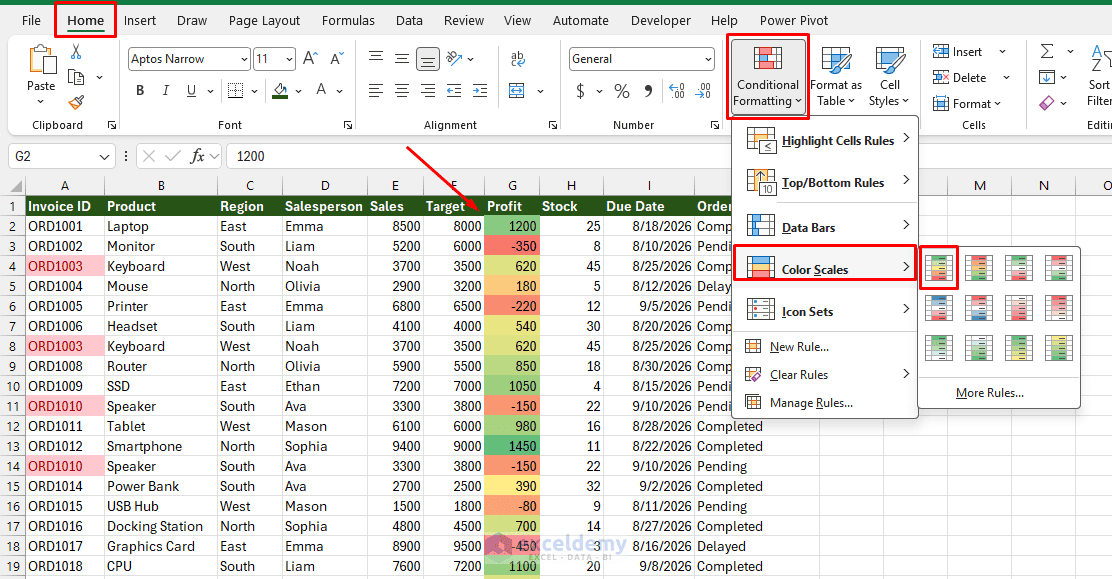Open Cell Styles gallery

point(889,77)
